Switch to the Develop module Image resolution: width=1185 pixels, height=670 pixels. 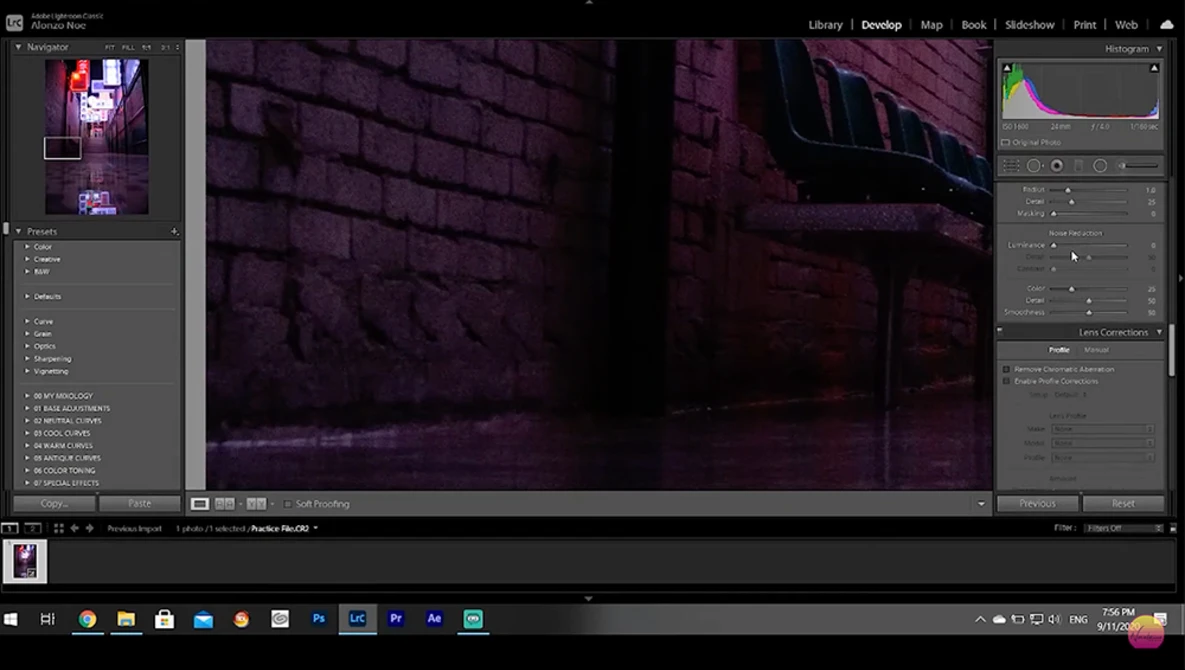coord(881,25)
